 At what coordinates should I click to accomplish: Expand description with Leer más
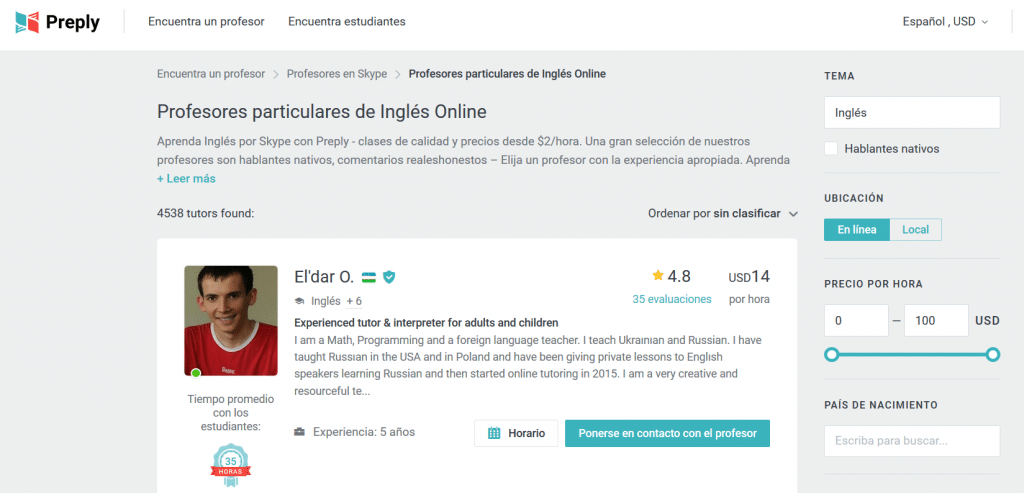pos(186,179)
